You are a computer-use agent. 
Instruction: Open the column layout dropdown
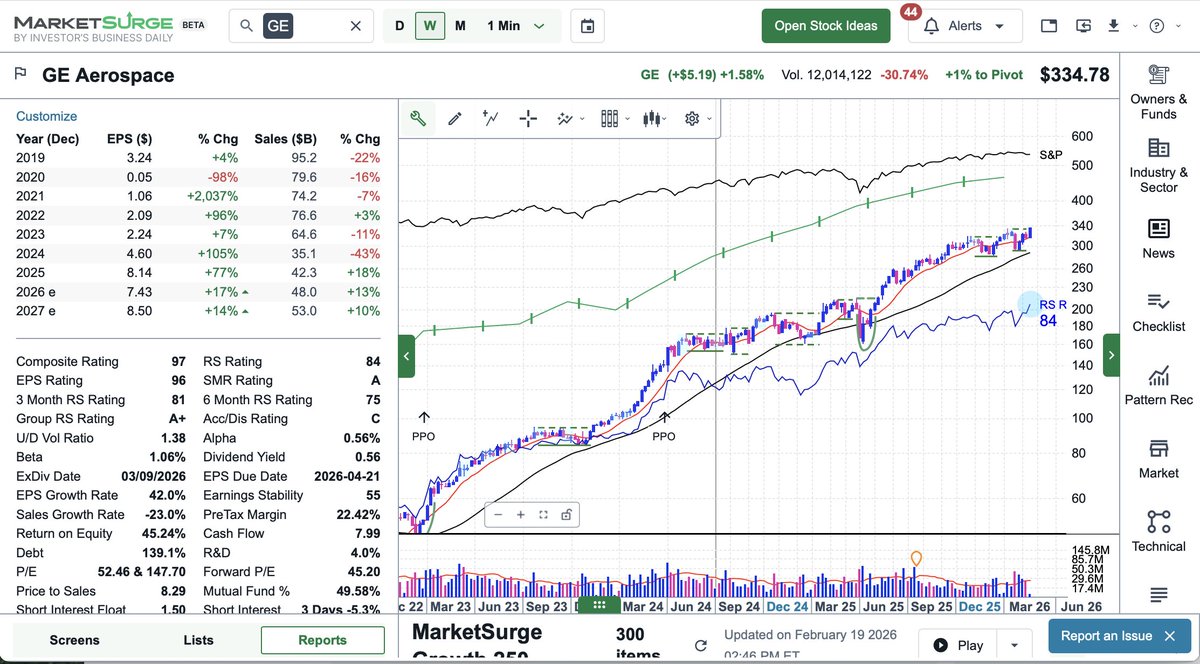[615, 118]
